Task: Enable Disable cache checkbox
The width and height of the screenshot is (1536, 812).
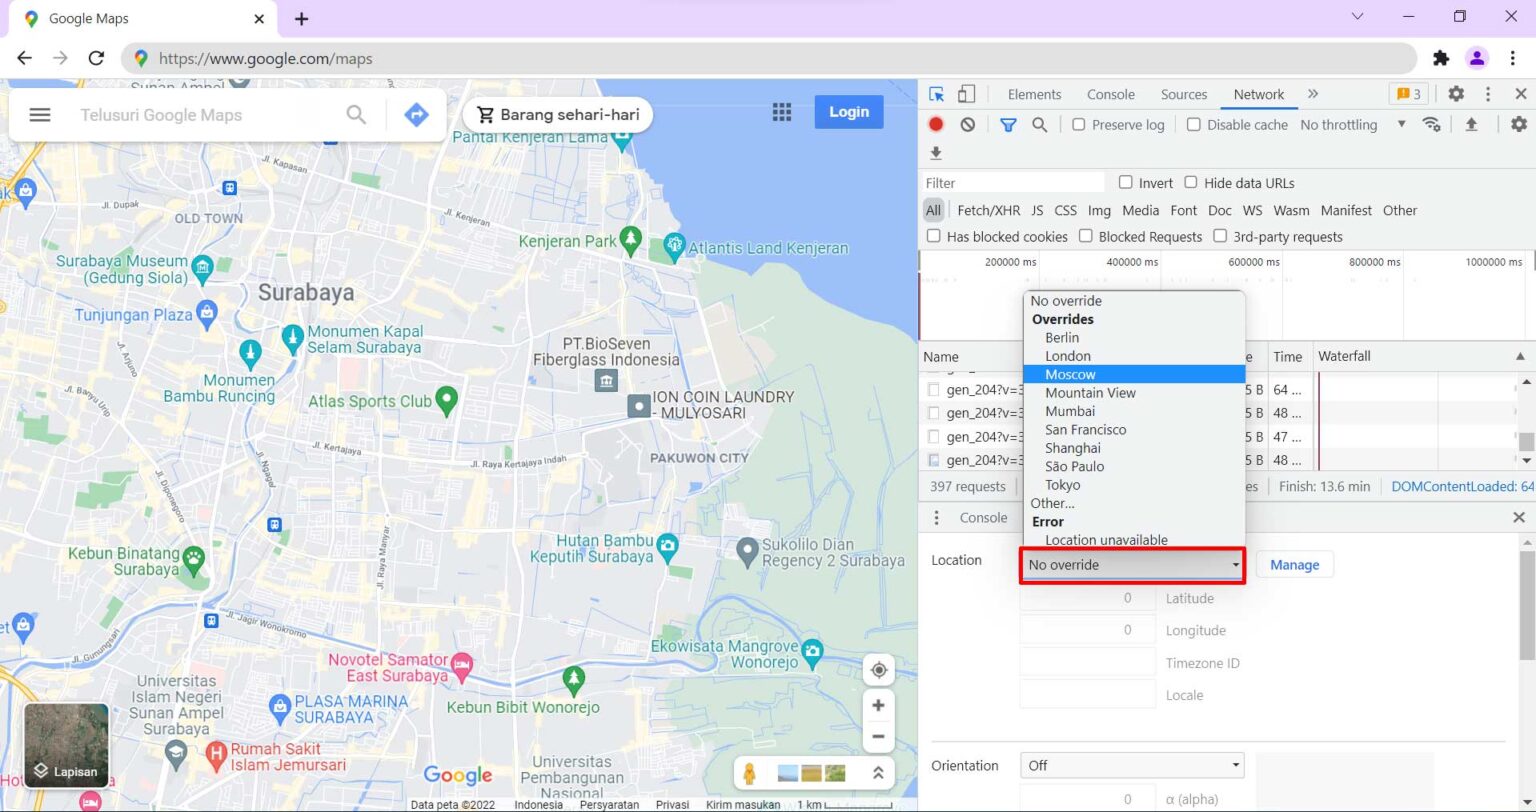Action: pos(1193,124)
